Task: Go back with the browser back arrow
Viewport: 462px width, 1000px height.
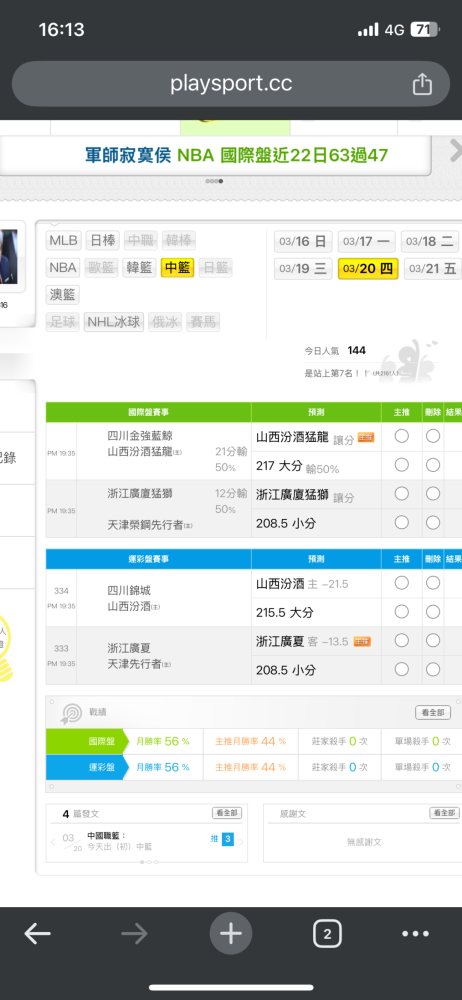Action: [x=38, y=934]
